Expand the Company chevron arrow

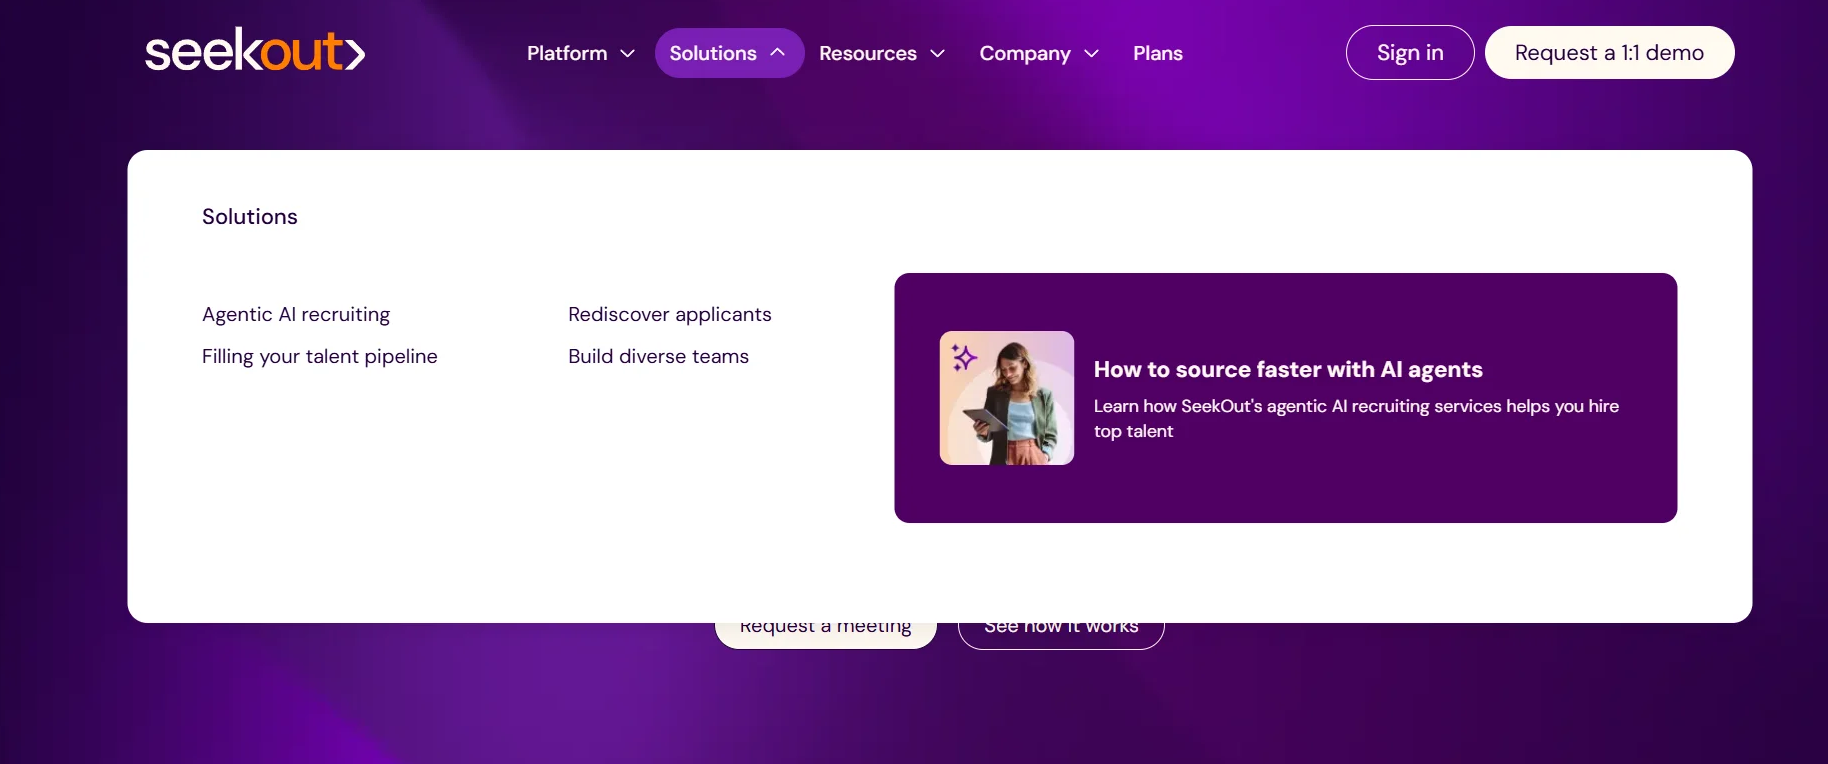point(1092,54)
